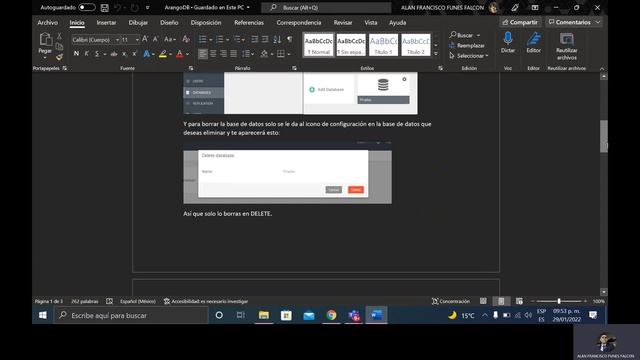Select the Format Painter brush
Screen dimensions: 640x360
pyautogui.click(x=59, y=57)
